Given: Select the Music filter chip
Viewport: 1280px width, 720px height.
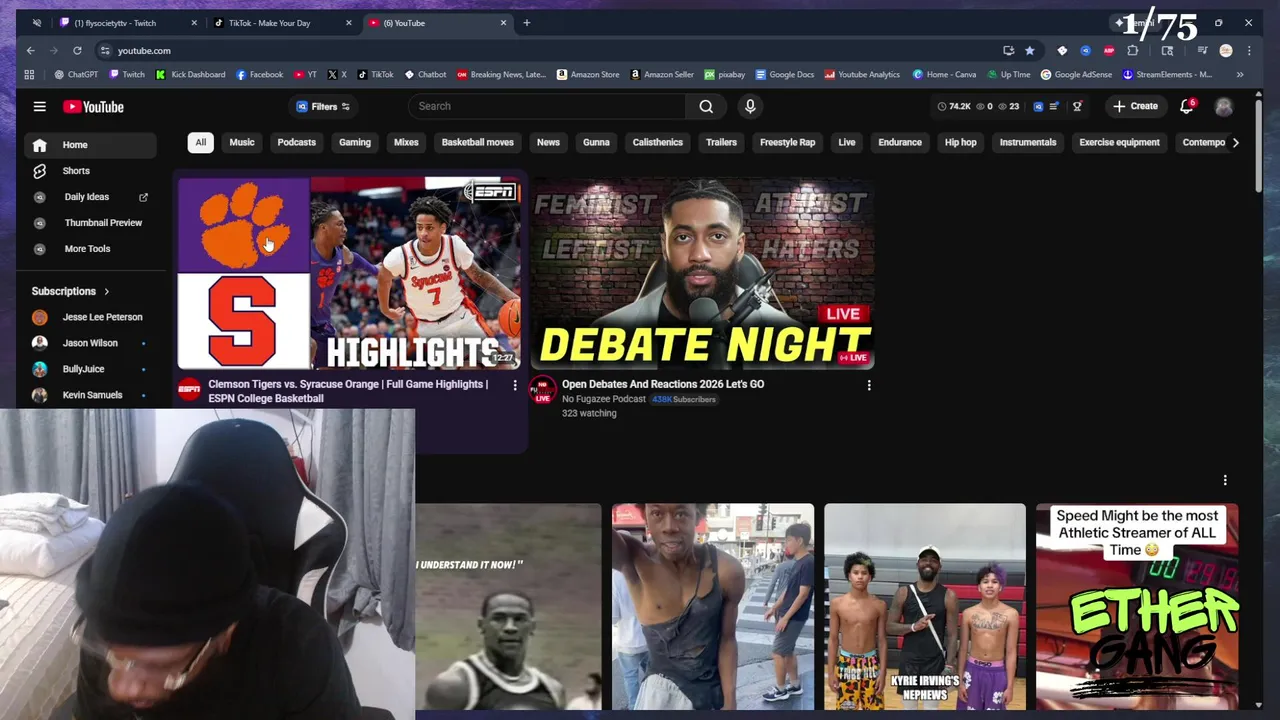Looking at the screenshot, I should click(242, 142).
